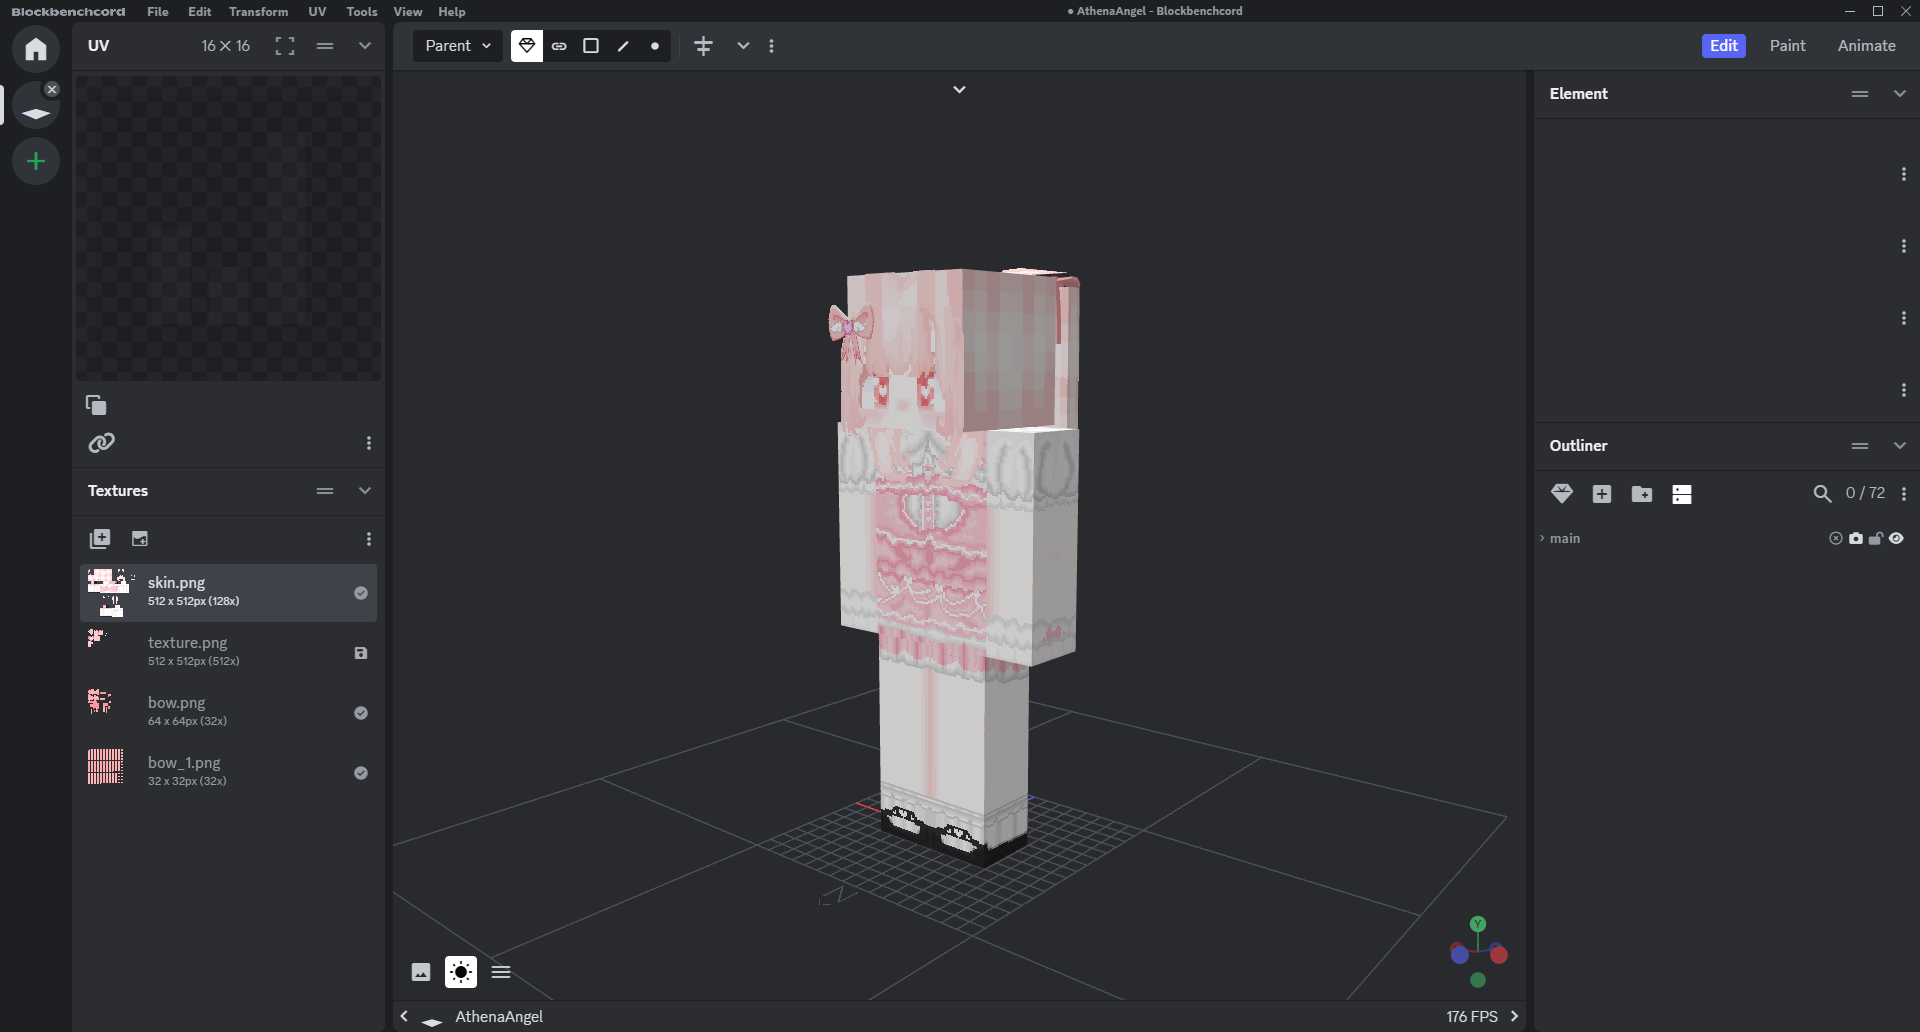Click the Home start screen icon
This screenshot has height=1032, width=1920.
36,49
